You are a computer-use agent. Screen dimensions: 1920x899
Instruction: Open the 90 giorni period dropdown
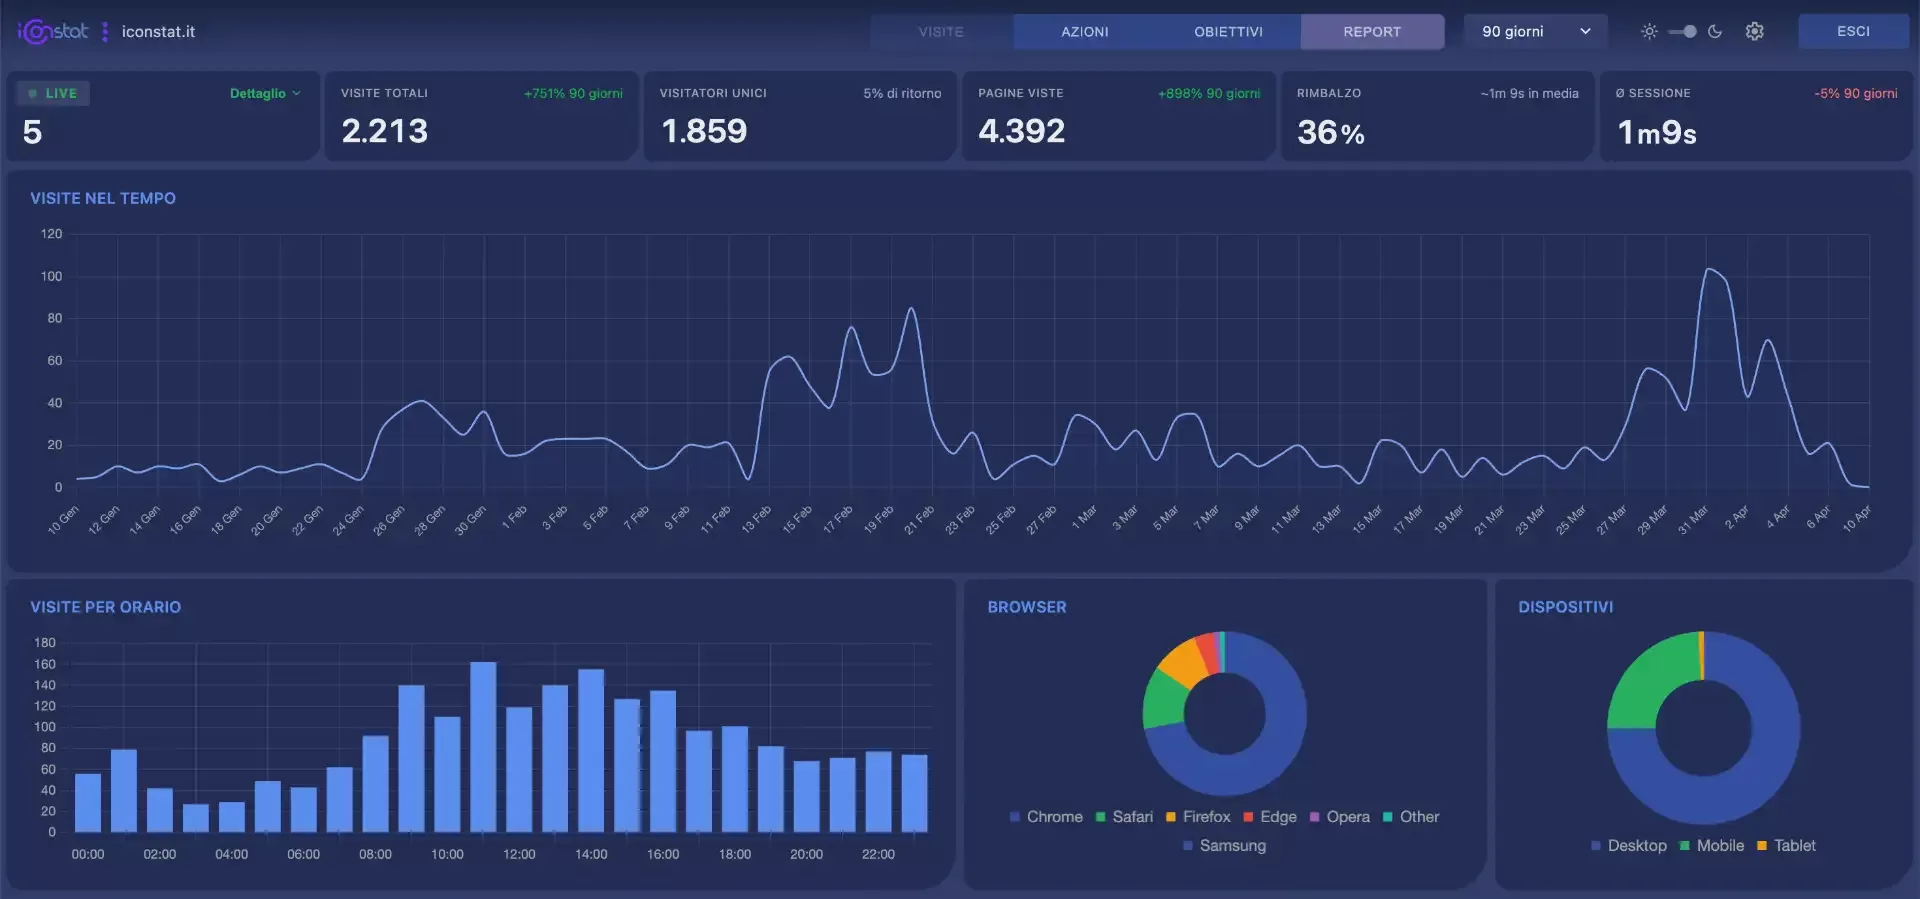1535,32
